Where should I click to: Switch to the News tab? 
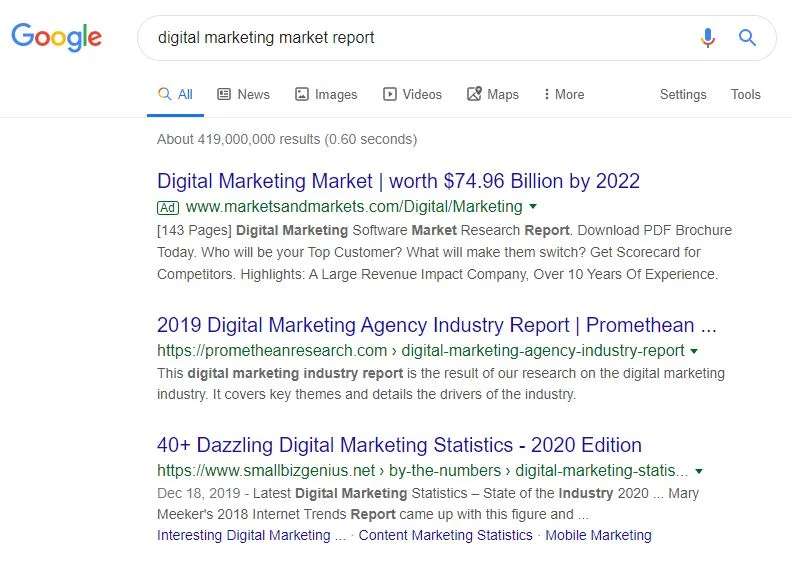243,94
